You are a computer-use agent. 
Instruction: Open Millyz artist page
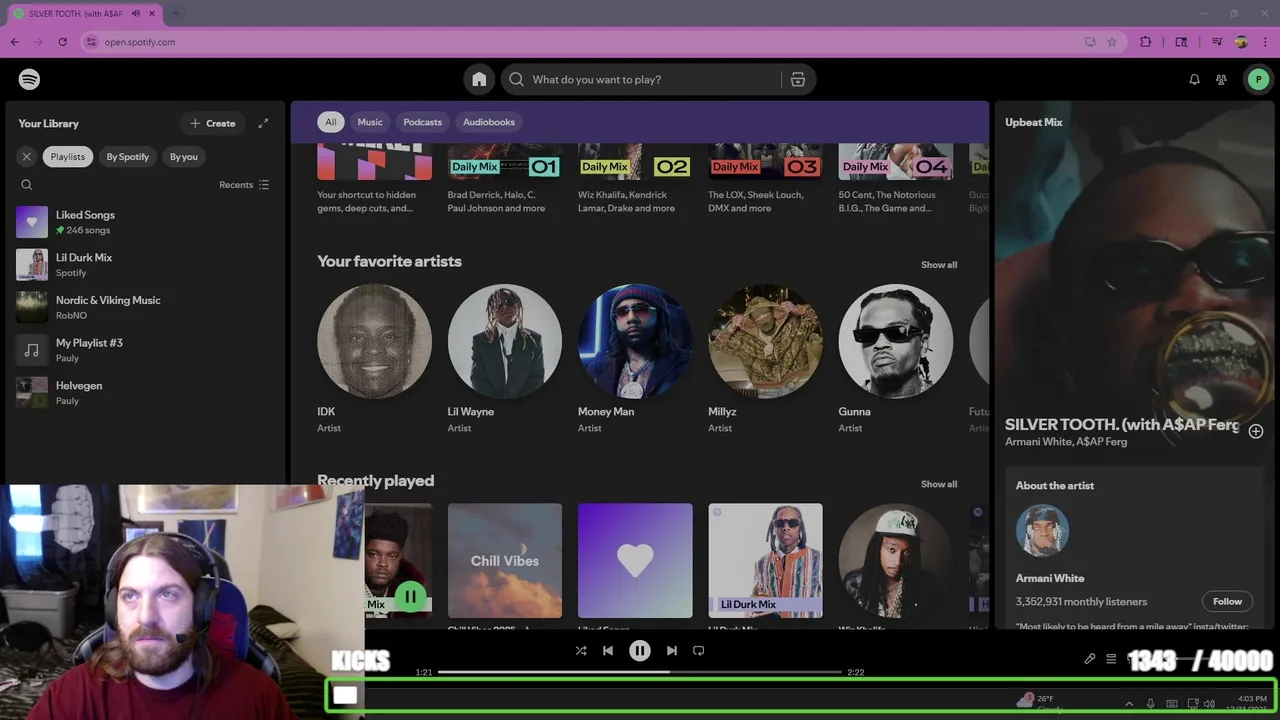(x=765, y=359)
